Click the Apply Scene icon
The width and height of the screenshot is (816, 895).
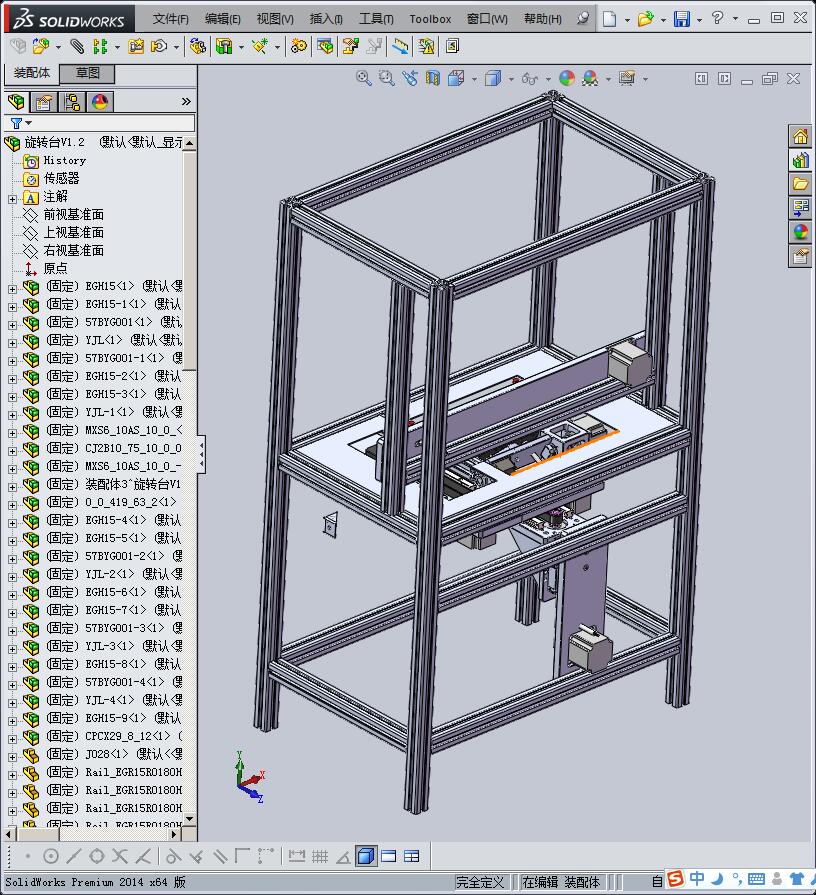click(x=590, y=78)
